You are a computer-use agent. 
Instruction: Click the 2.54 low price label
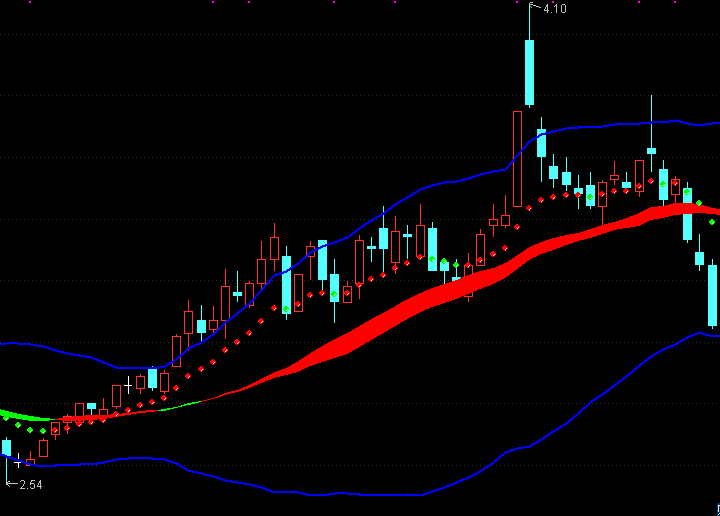31,485
